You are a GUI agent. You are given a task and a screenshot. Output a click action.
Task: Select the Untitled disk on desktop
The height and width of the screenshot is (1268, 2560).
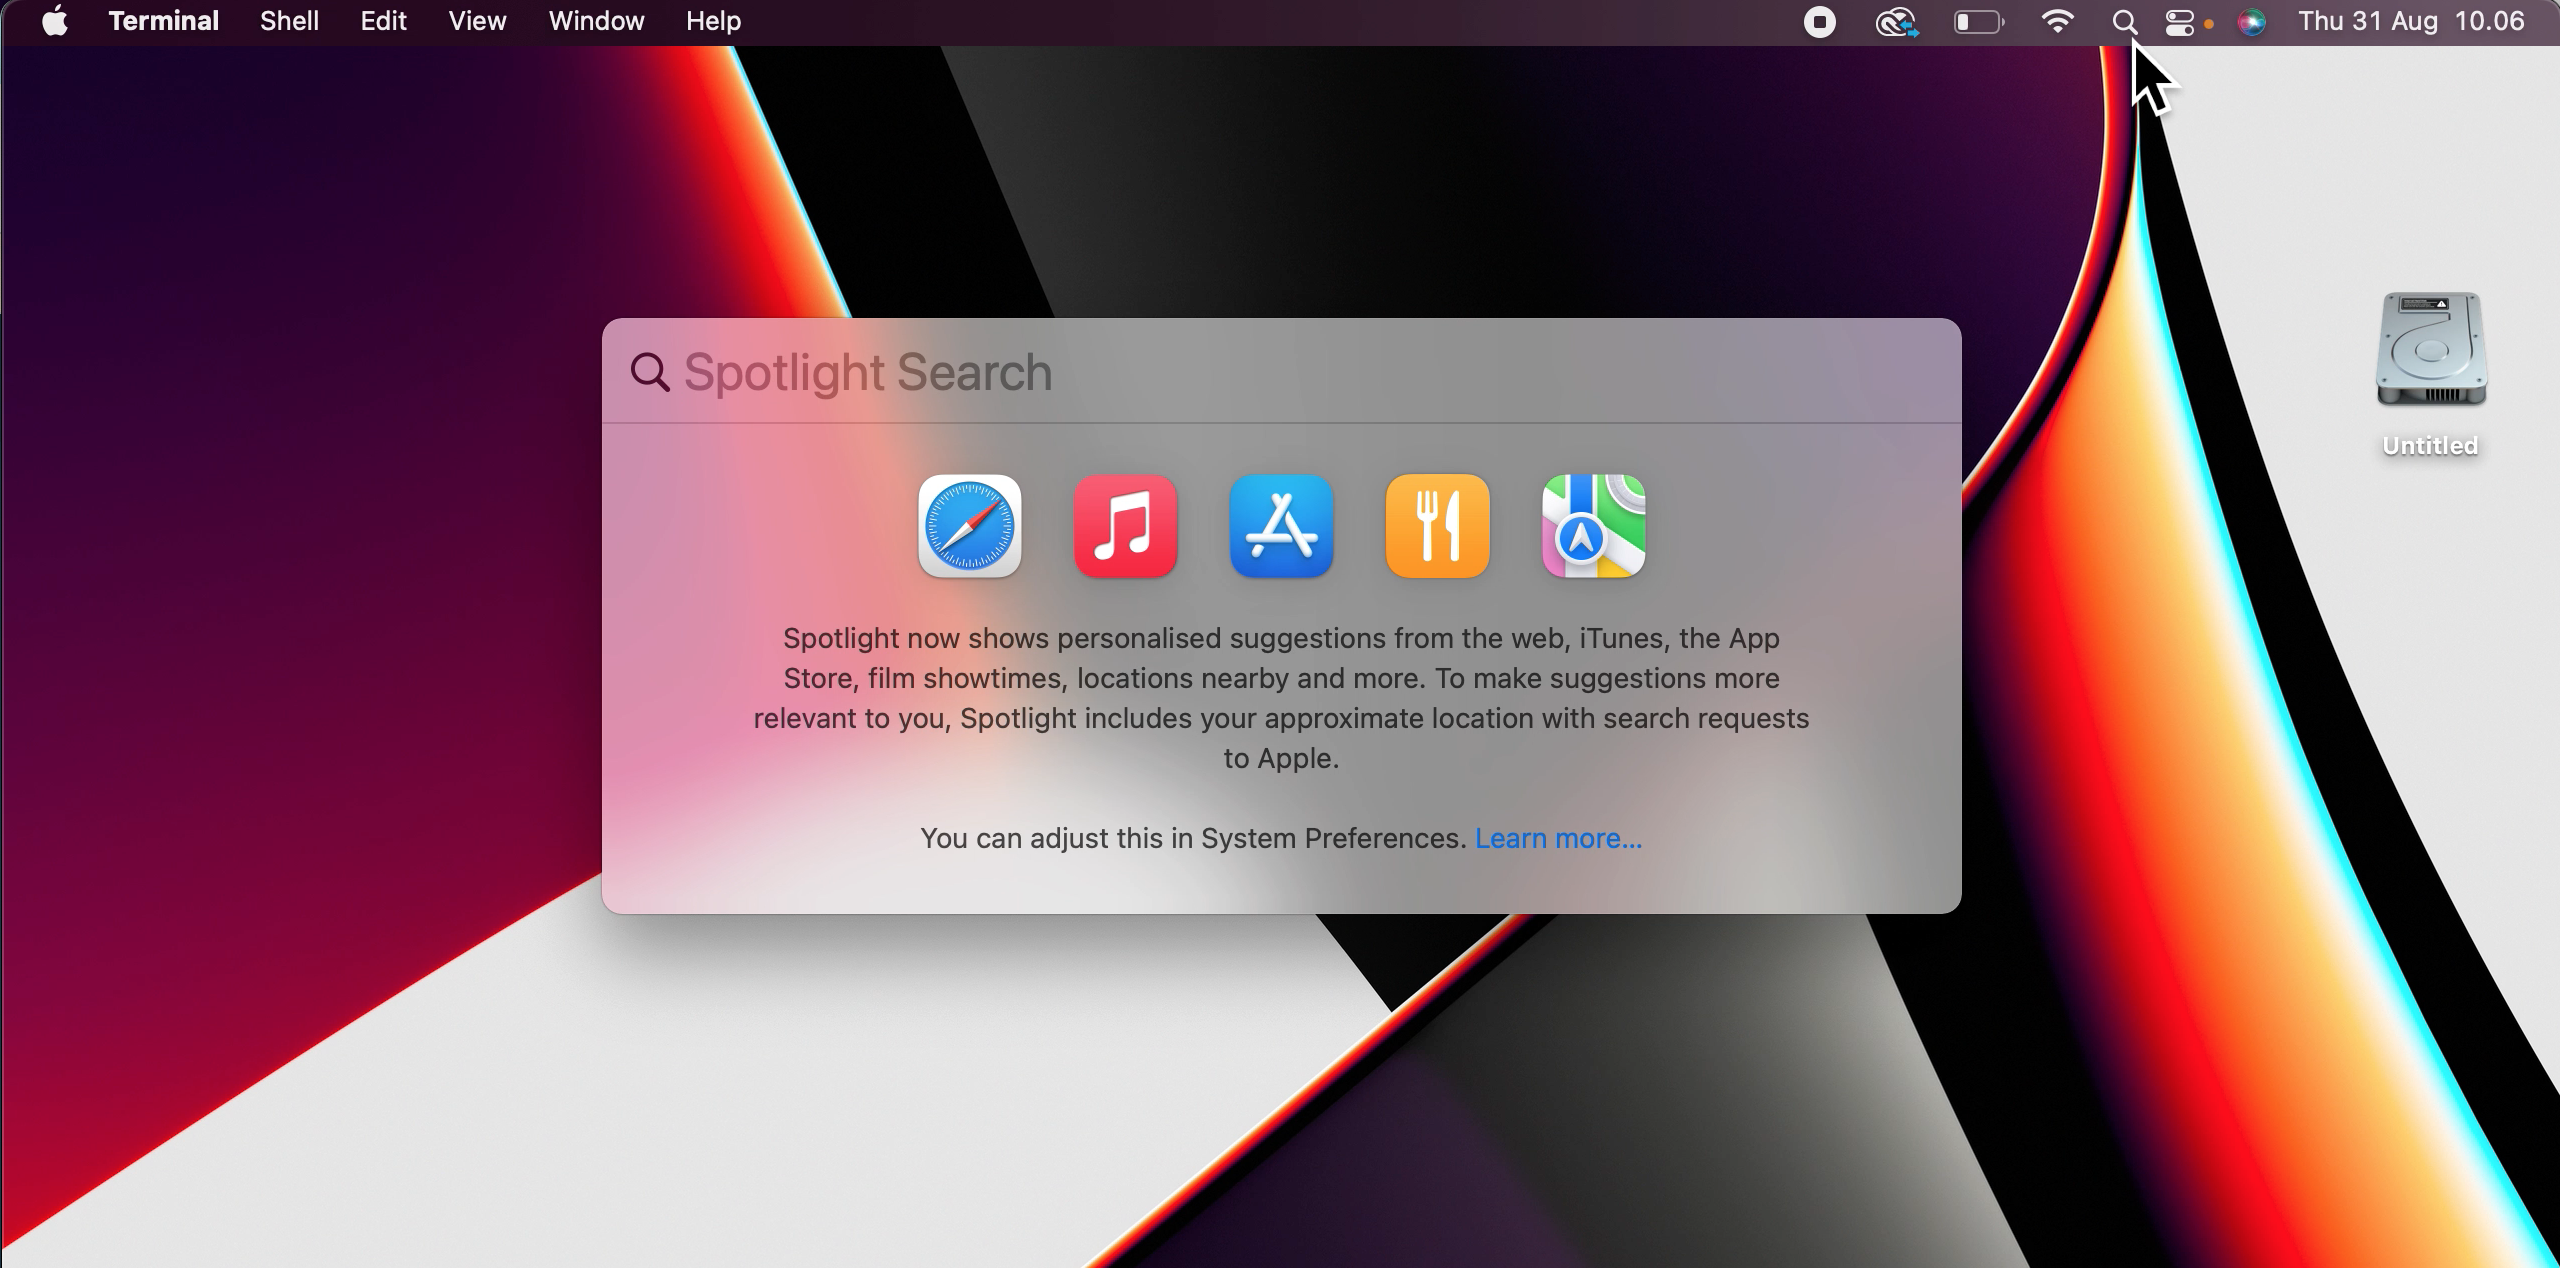pyautogui.click(x=2430, y=350)
